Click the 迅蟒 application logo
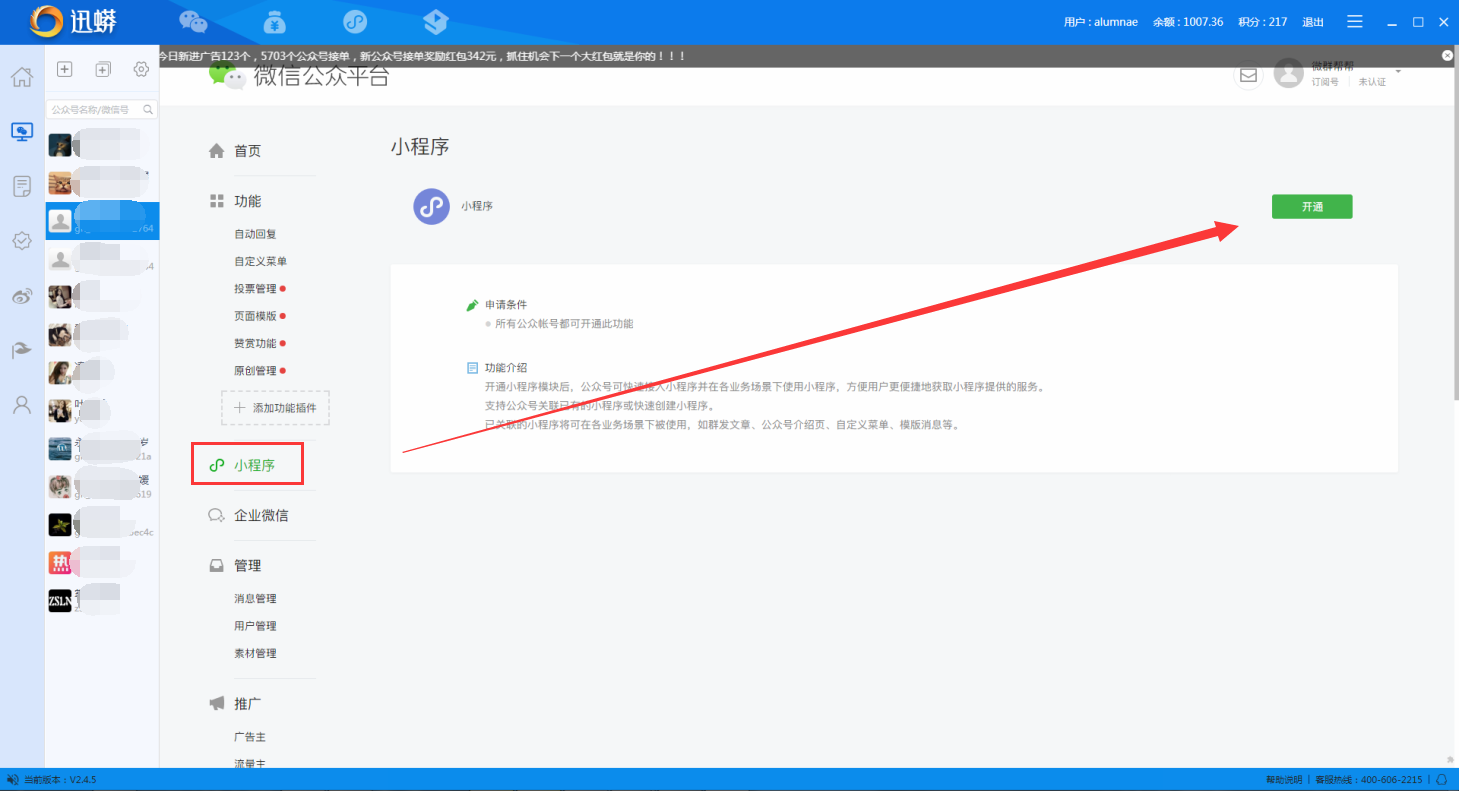Image resolution: width=1459 pixels, height=791 pixels. pyautogui.click(x=74, y=21)
